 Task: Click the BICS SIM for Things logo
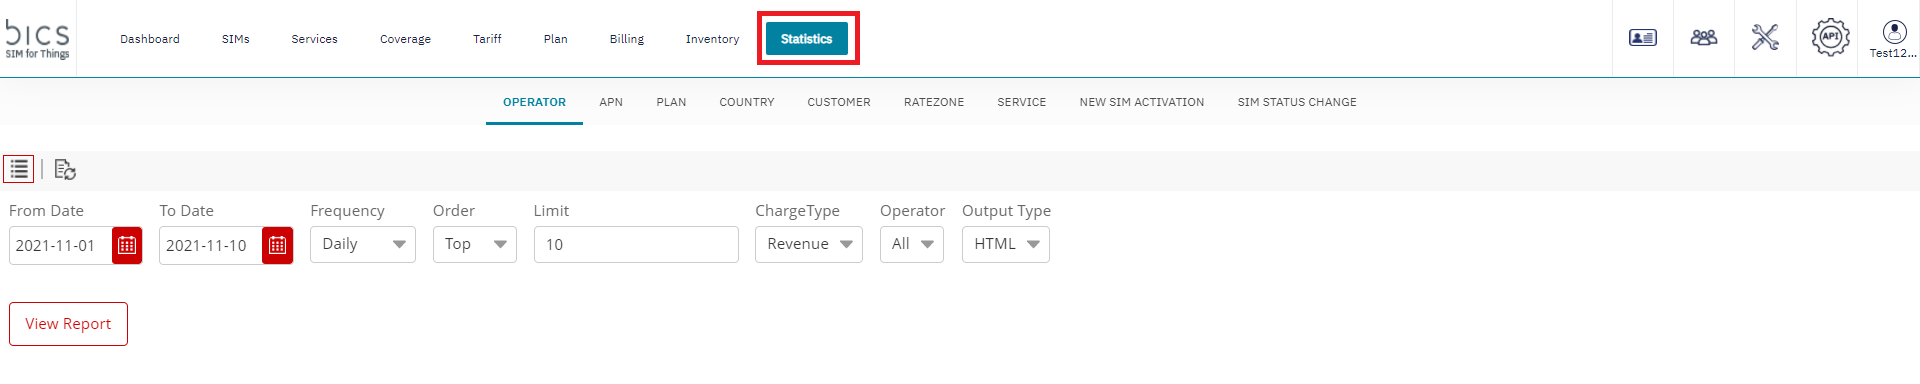[38, 39]
